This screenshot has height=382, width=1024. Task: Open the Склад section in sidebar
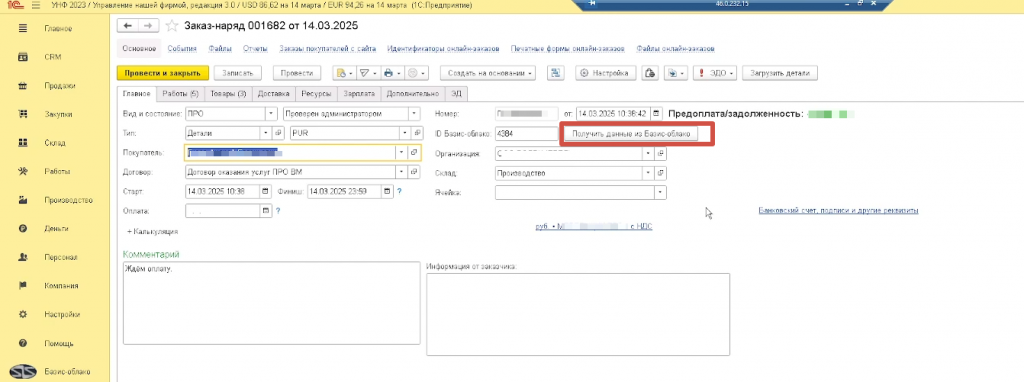pyautogui.click(x=55, y=143)
